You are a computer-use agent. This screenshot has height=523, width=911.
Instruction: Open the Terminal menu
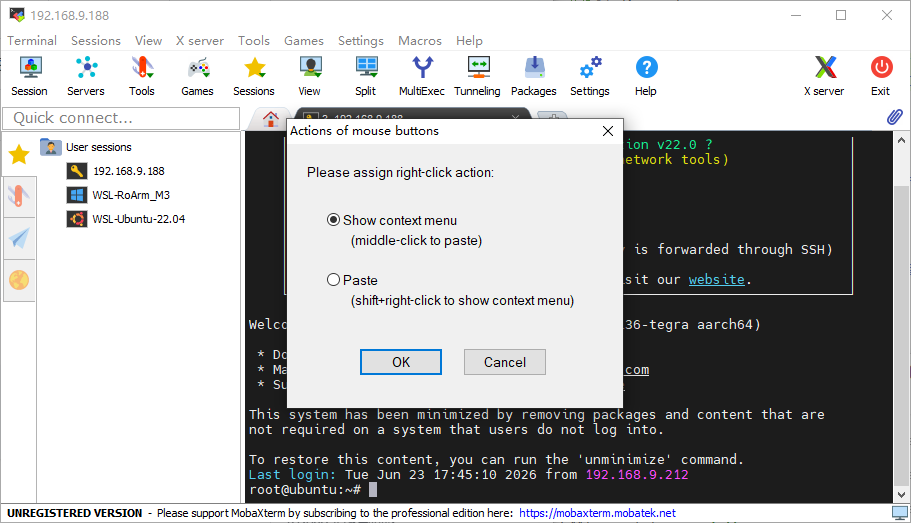(x=32, y=41)
